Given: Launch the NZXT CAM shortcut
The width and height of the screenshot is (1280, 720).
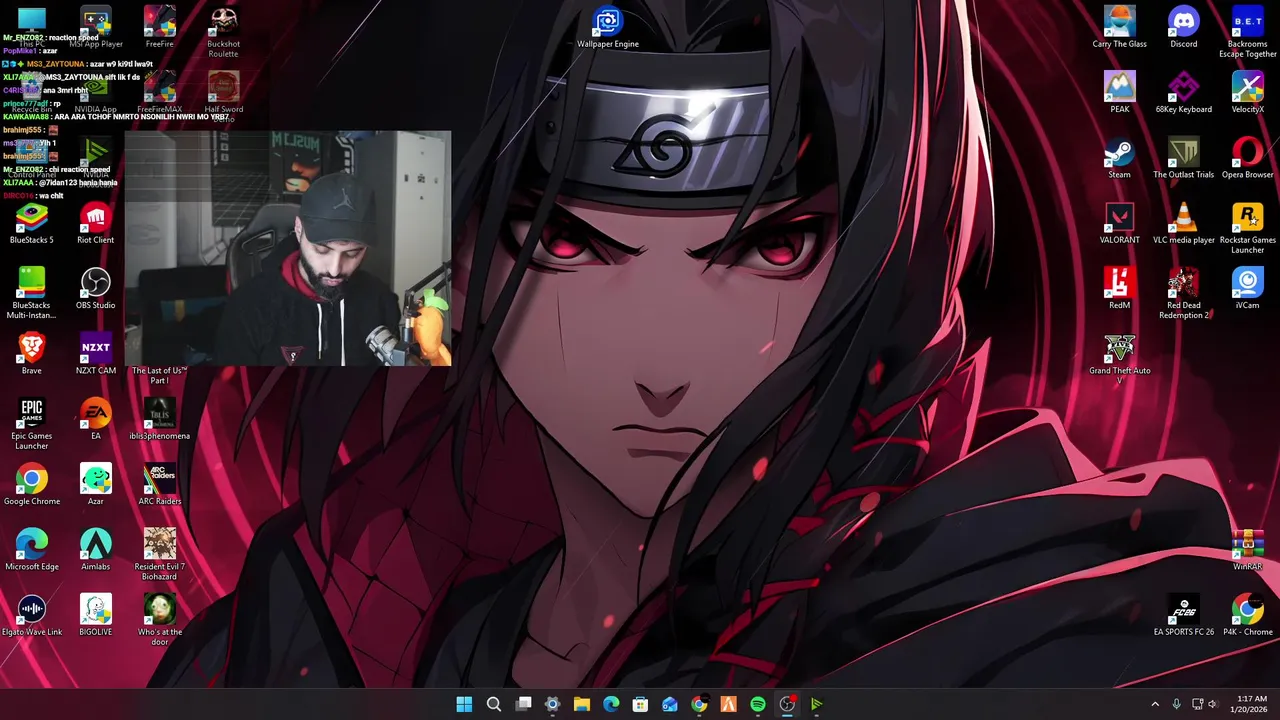Looking at the screenshot, I should point(96,355).
